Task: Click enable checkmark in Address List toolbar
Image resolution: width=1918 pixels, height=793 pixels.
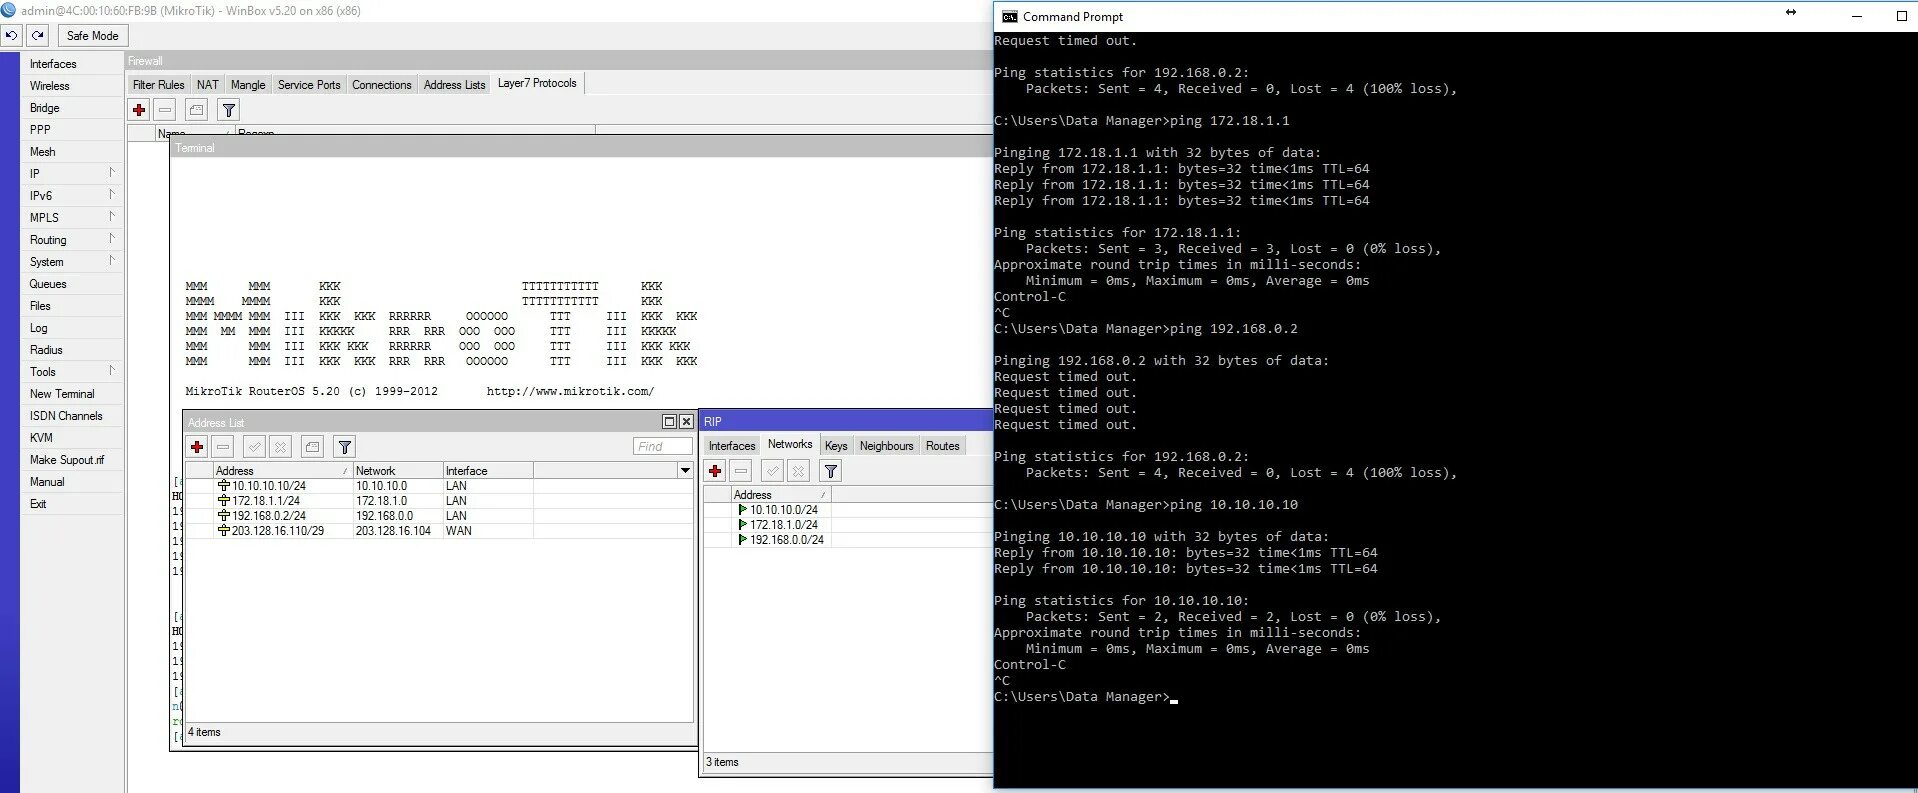Action: 255,447
